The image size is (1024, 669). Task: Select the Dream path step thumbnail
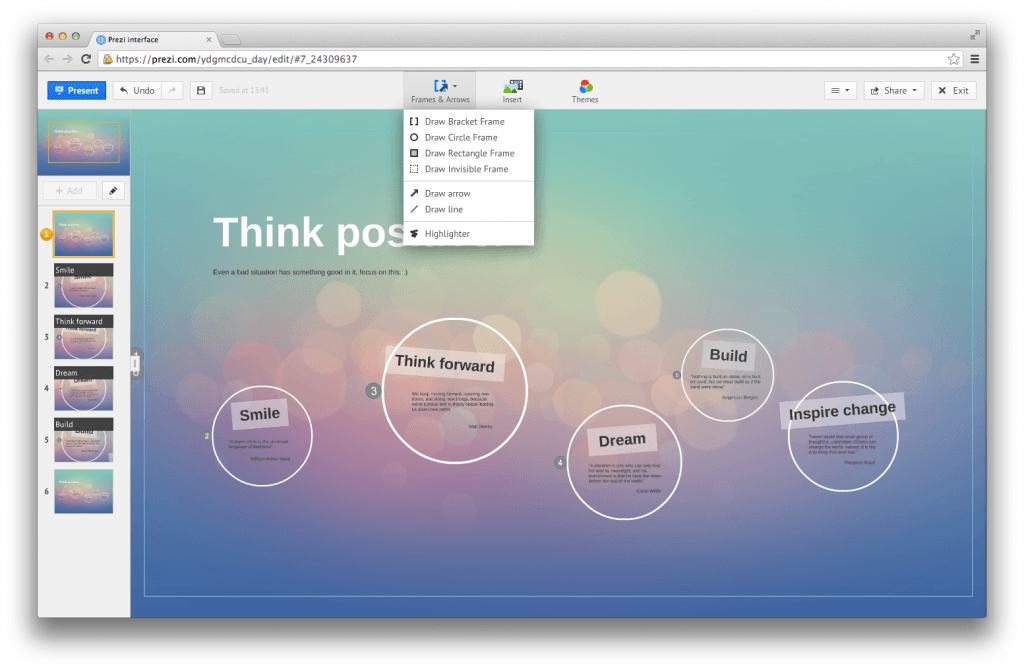click(x=83, y=387)
